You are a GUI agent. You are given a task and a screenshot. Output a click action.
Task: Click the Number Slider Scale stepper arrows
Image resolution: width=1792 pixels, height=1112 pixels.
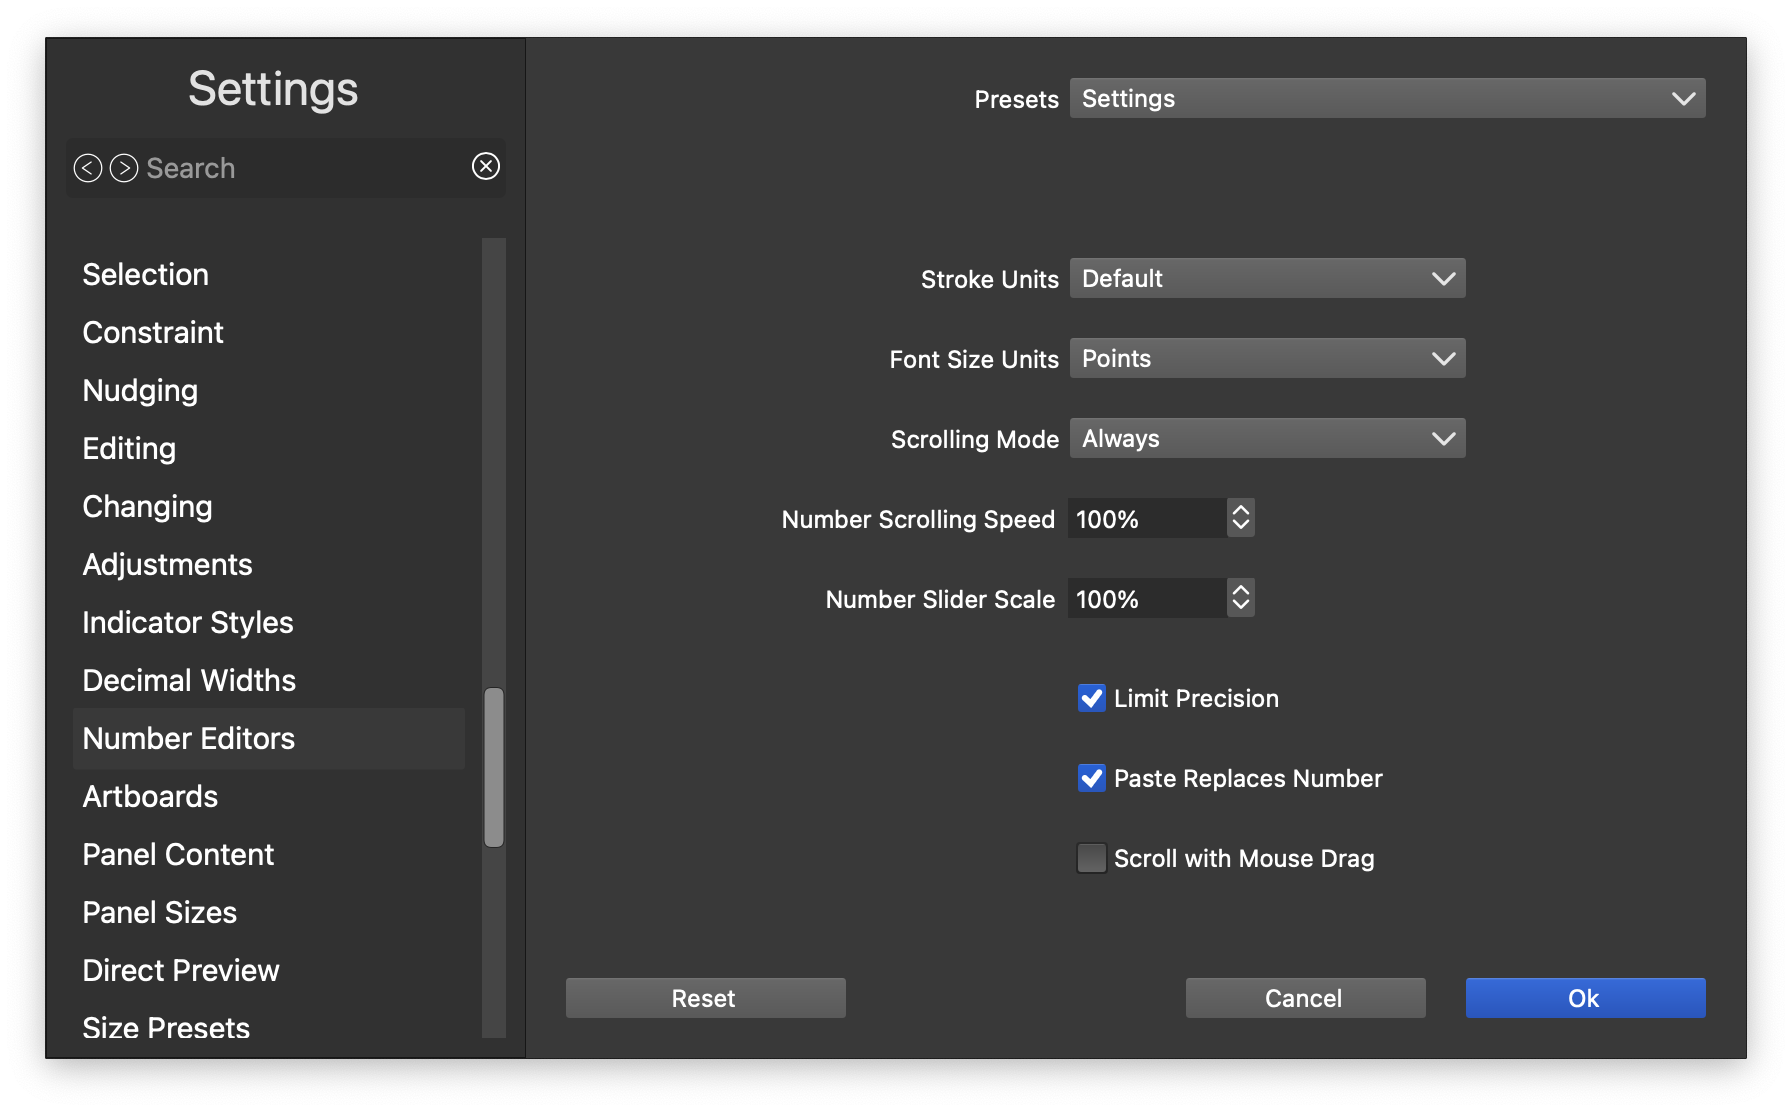click(x=1240, y=598)
